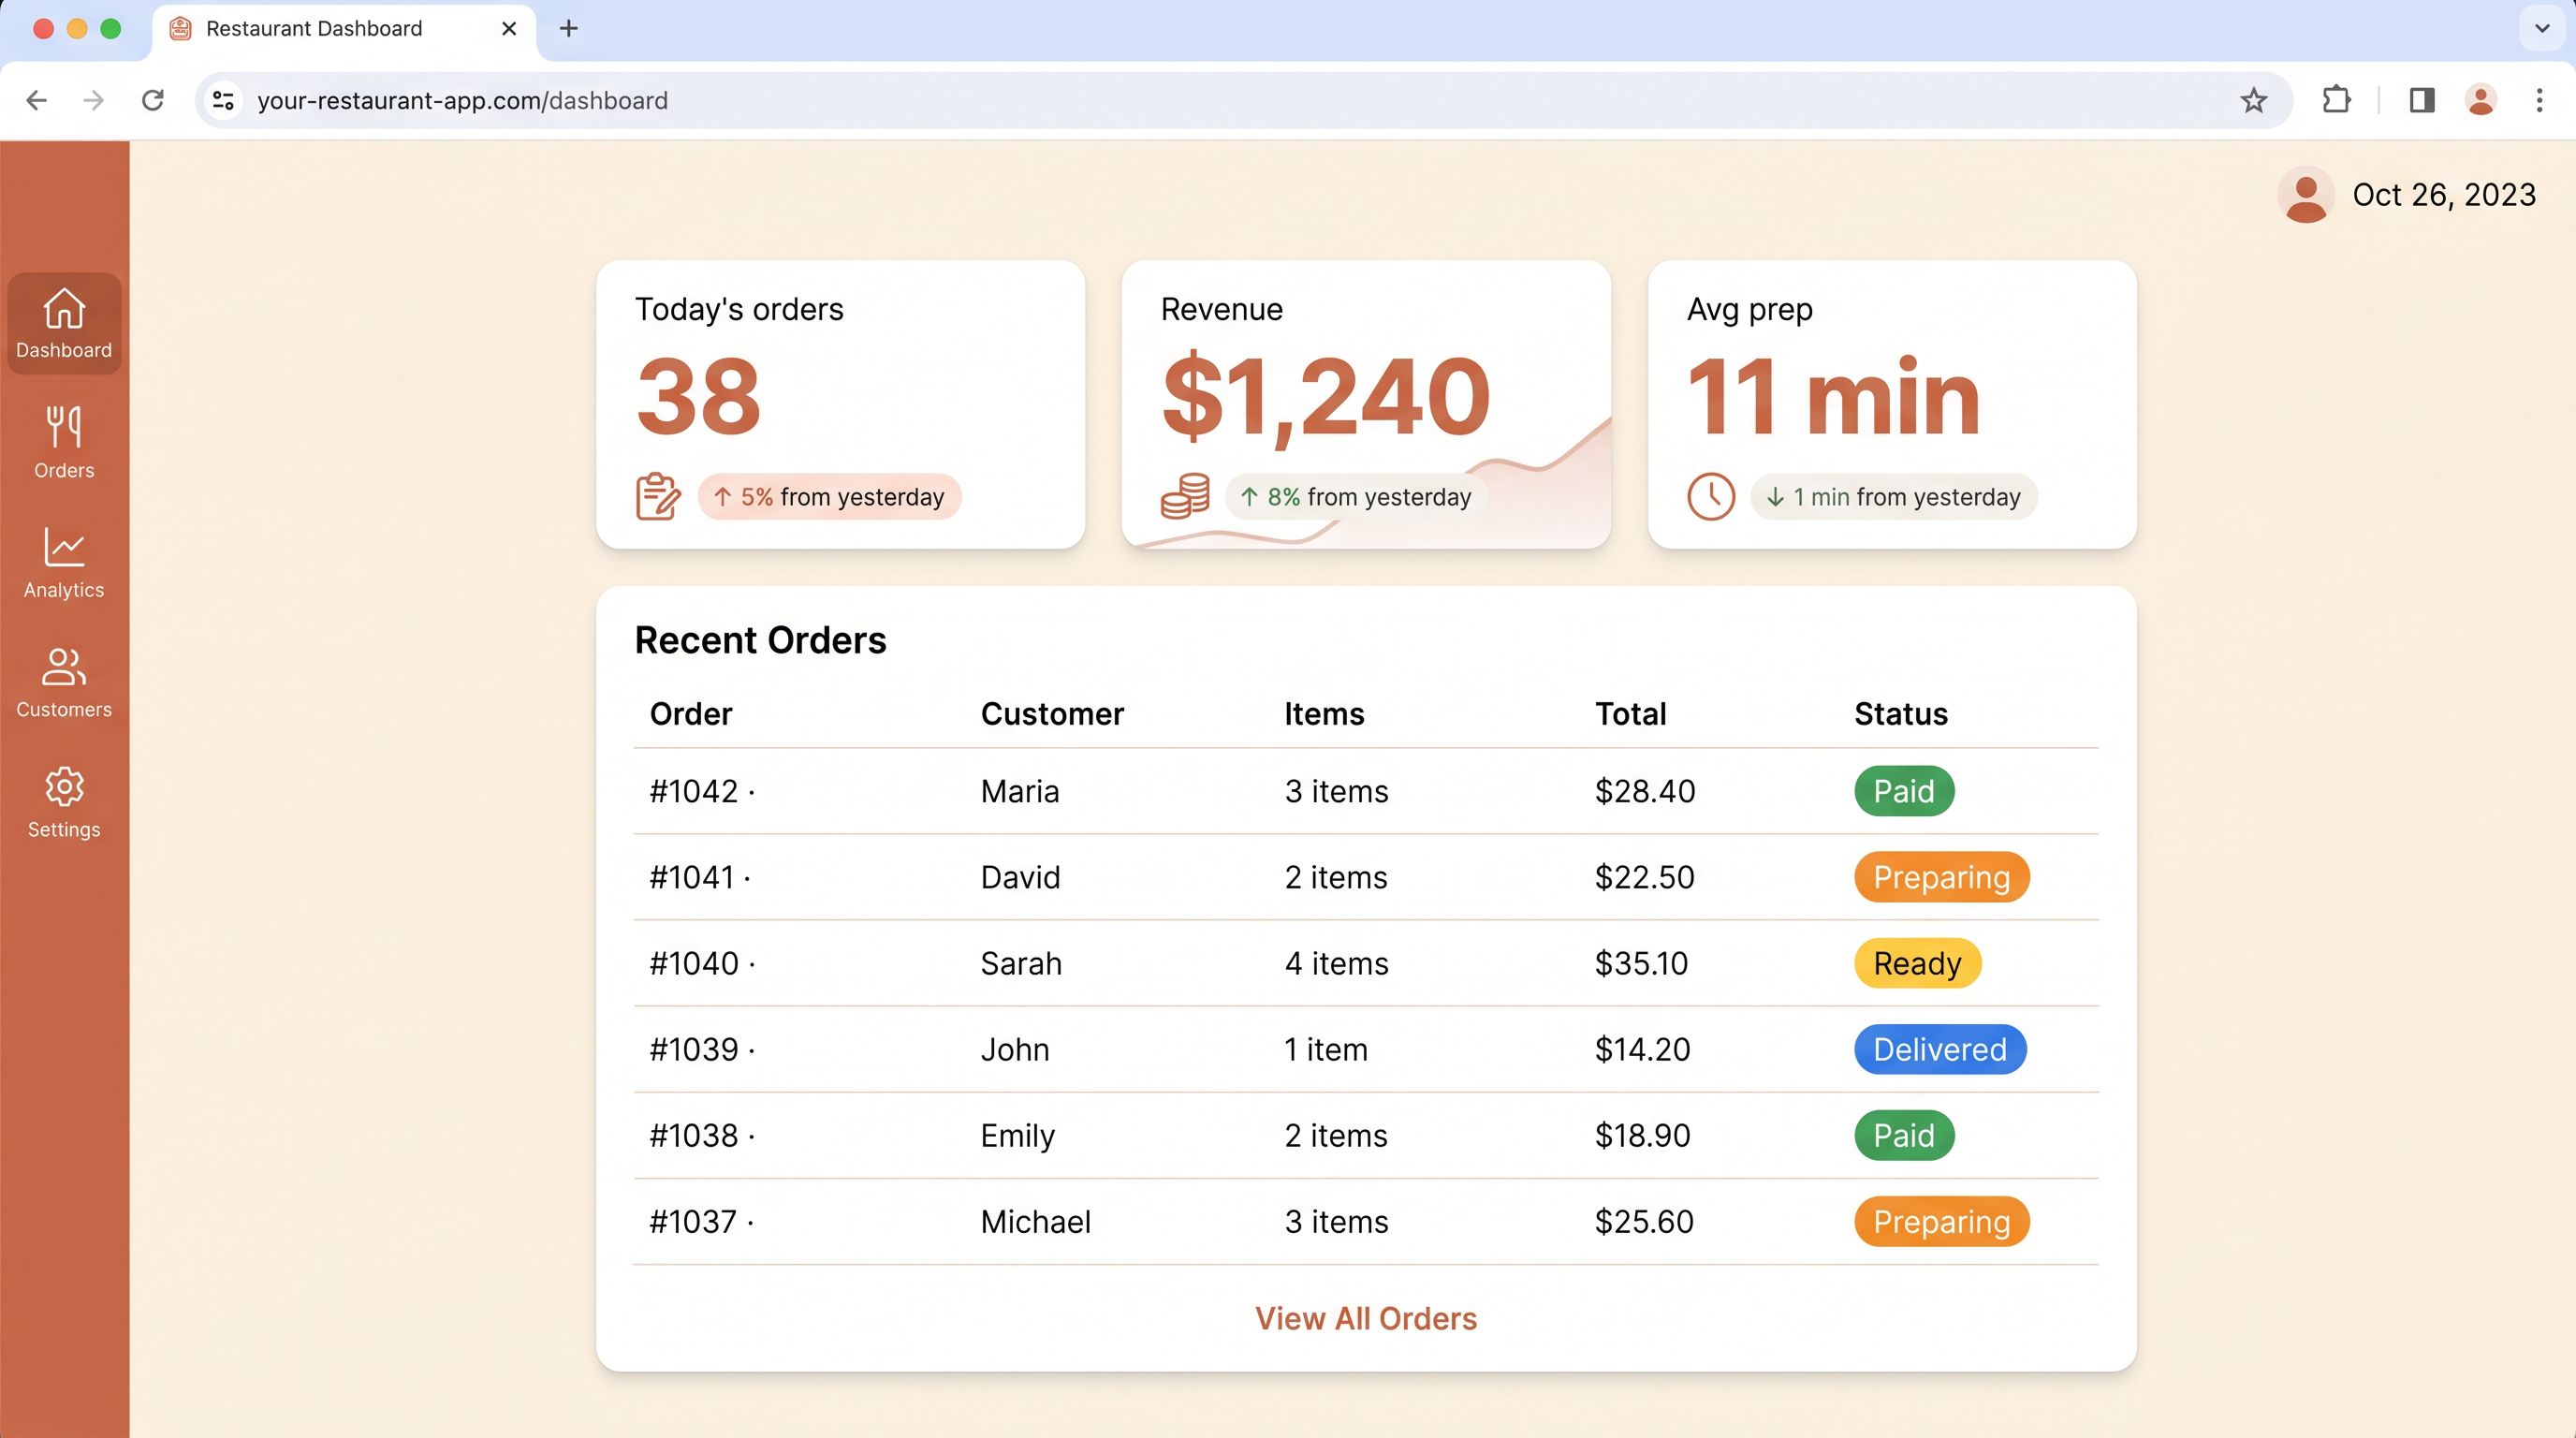Open the Analytics chart icon
2576x1438 pixels.
(x=64, y=547)
